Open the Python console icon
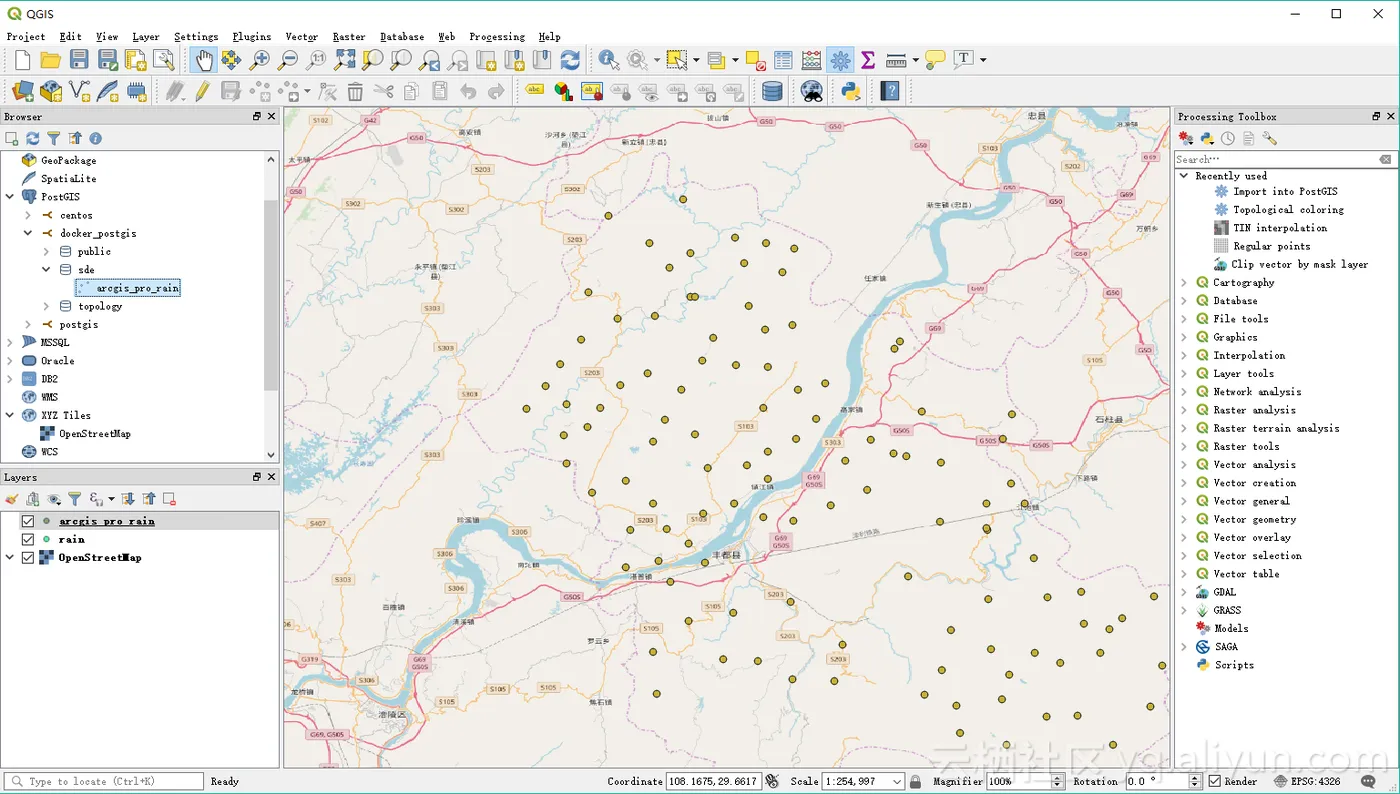1400x794 pixels. pos(851,92)
